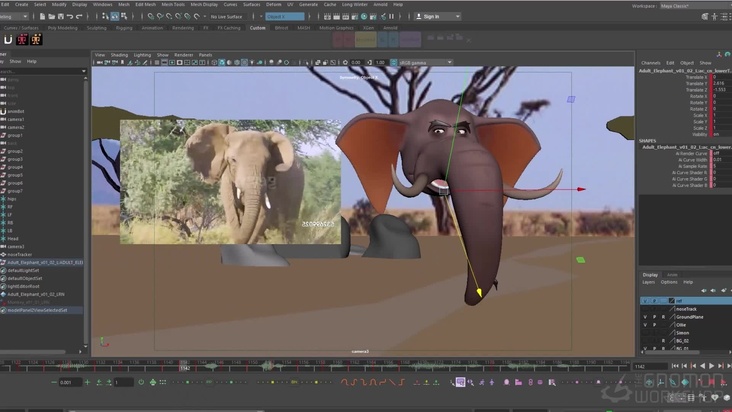This screenshot has height=412, width=732.
Task: Click the viewport gear icon beside the 0.00 field
Action: [x=345, y=63]
